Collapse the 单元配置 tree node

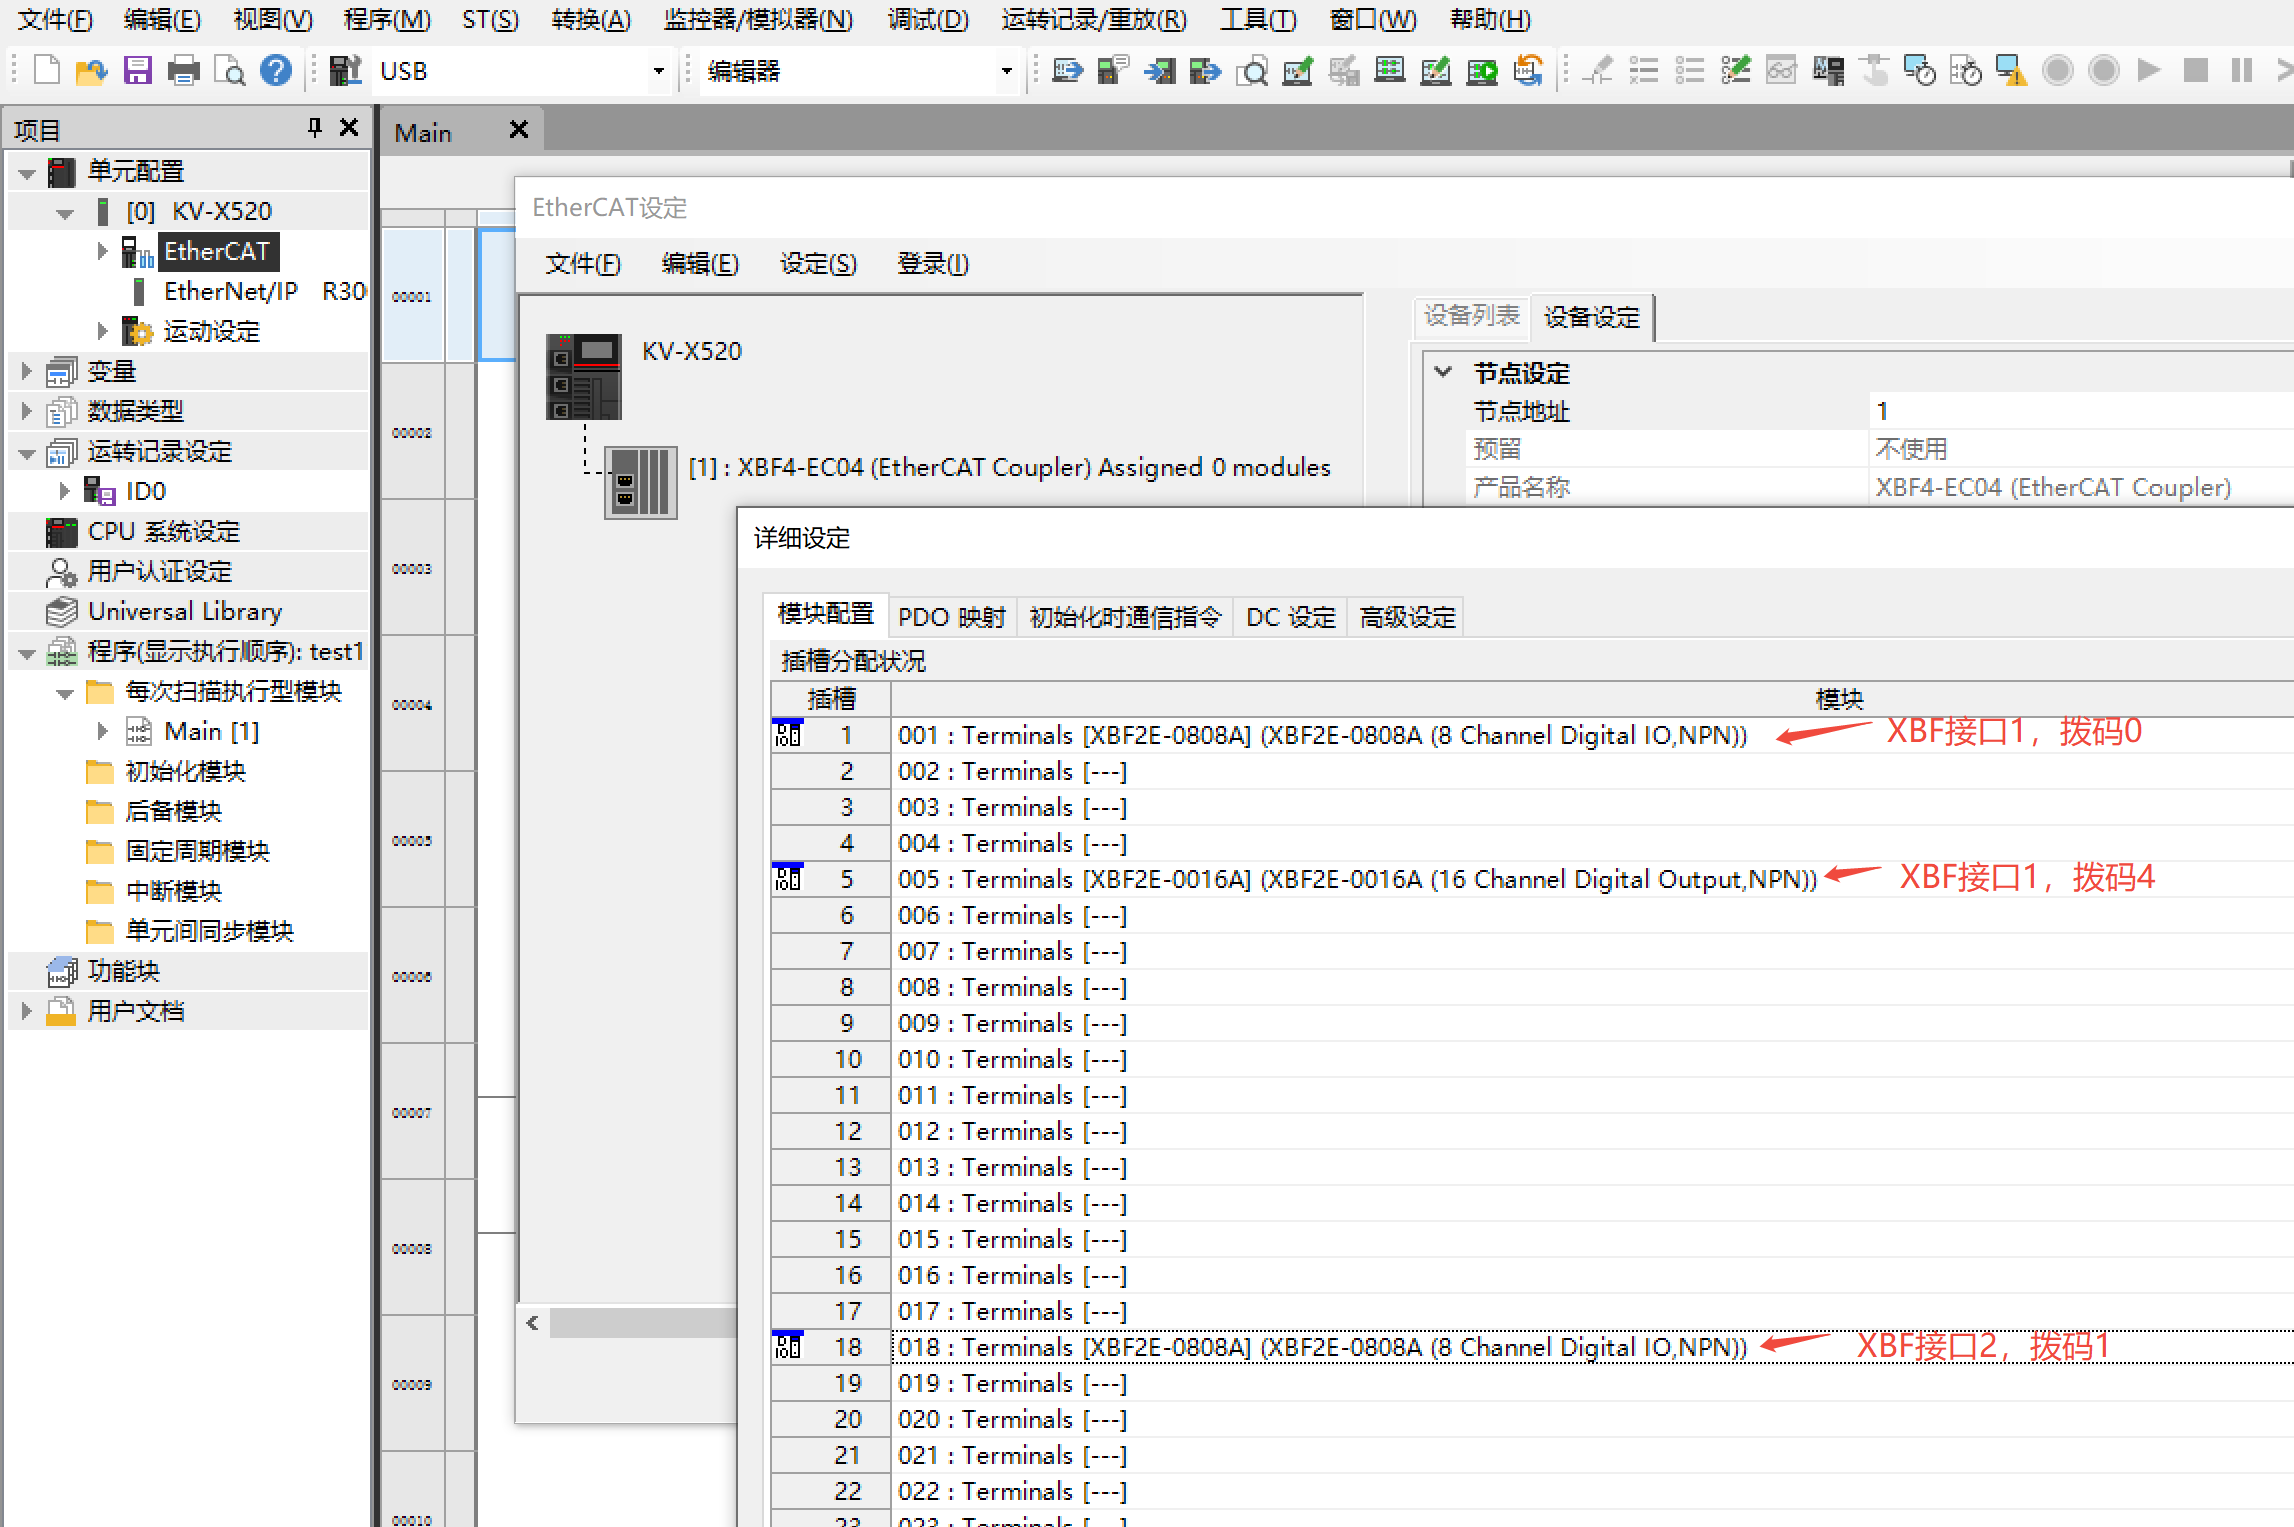point(27,173)
